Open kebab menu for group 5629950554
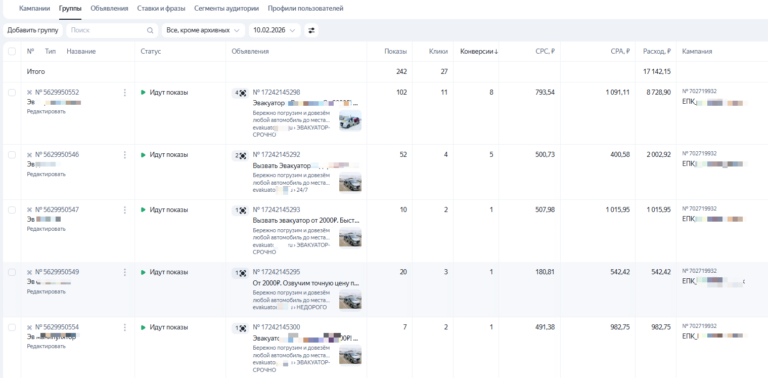This screenshot has height=378, width=768. [124, 327]
